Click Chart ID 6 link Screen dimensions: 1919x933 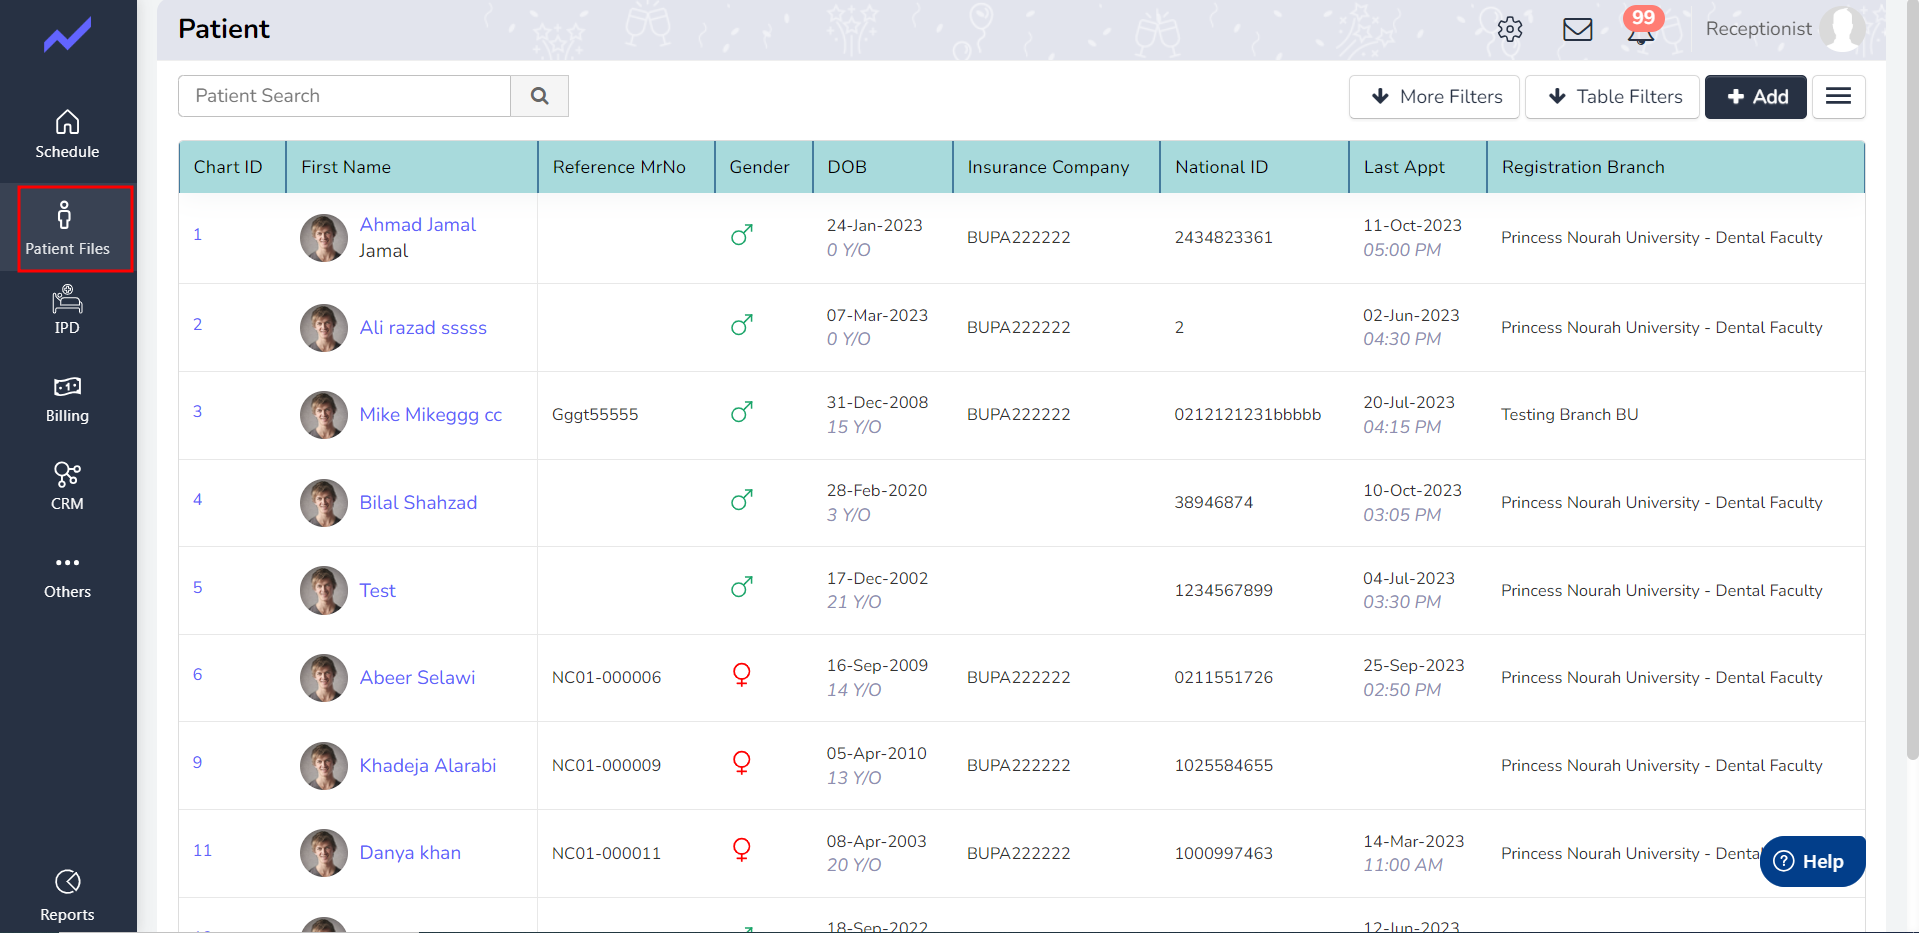pos(197,674)
